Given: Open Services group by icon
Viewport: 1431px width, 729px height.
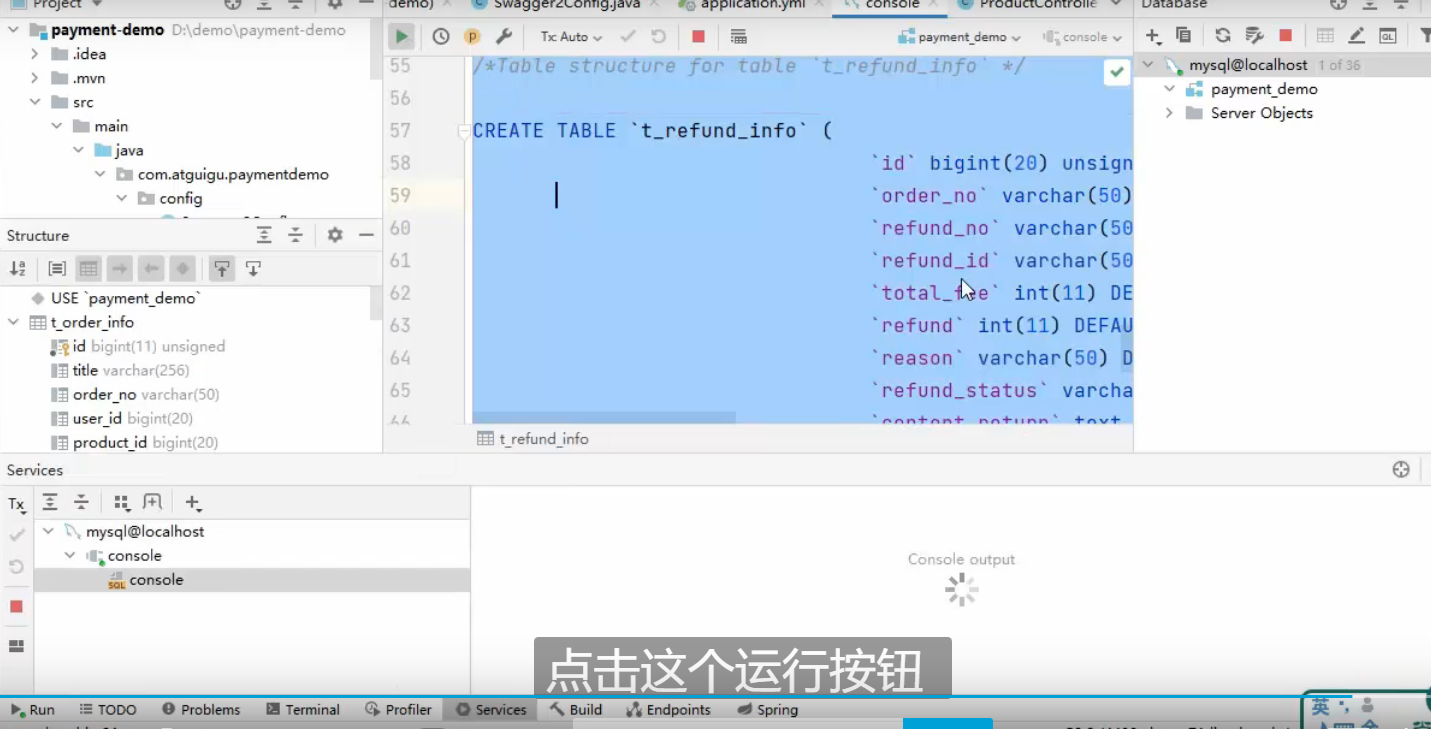Looking at the screenshot, I should pyautogui.click(x=121, y=502).
